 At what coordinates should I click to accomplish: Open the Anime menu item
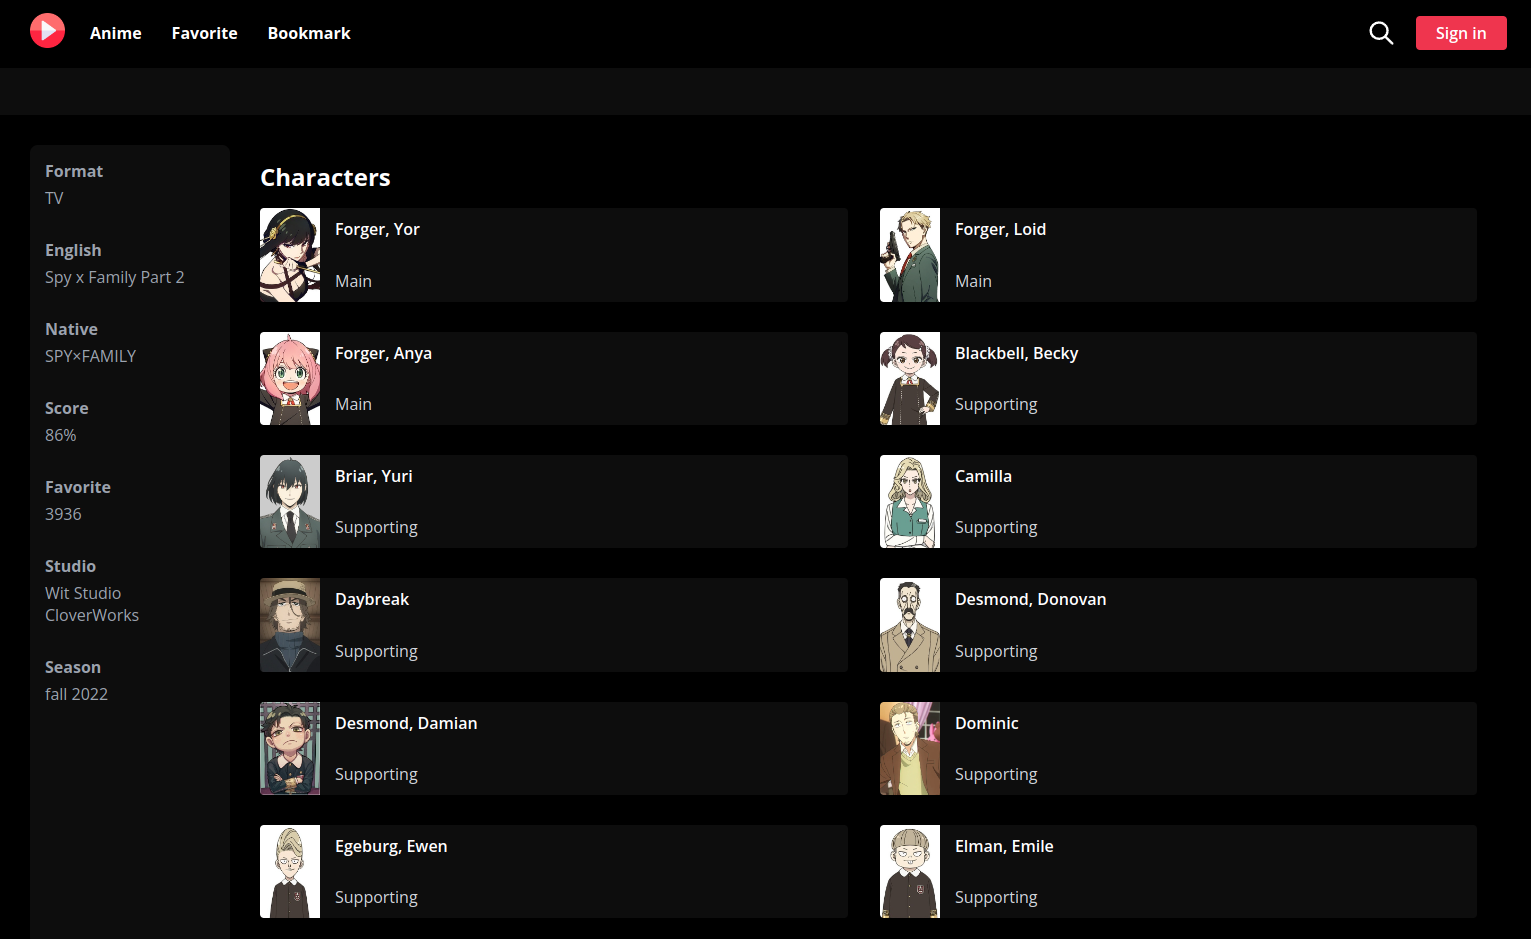click(x=116, y=33)
